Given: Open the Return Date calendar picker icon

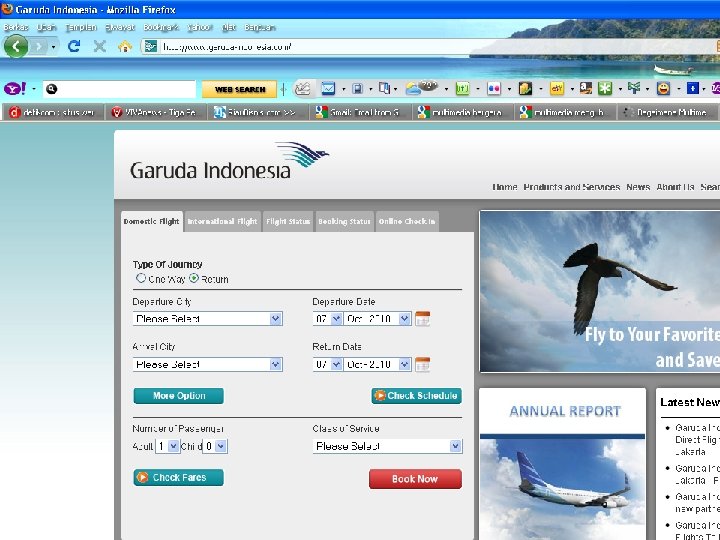Looking at the screenshot, I should point(422,364).
